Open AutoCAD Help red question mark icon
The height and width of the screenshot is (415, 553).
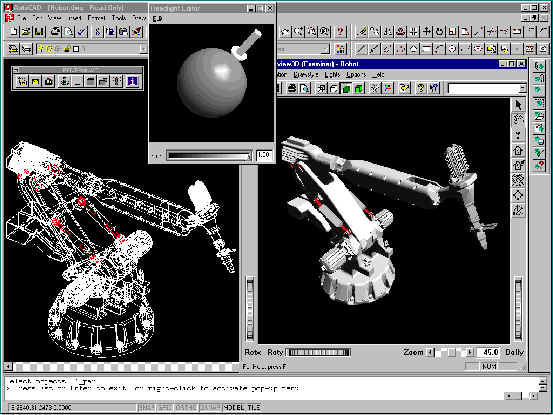pos(340,32)
